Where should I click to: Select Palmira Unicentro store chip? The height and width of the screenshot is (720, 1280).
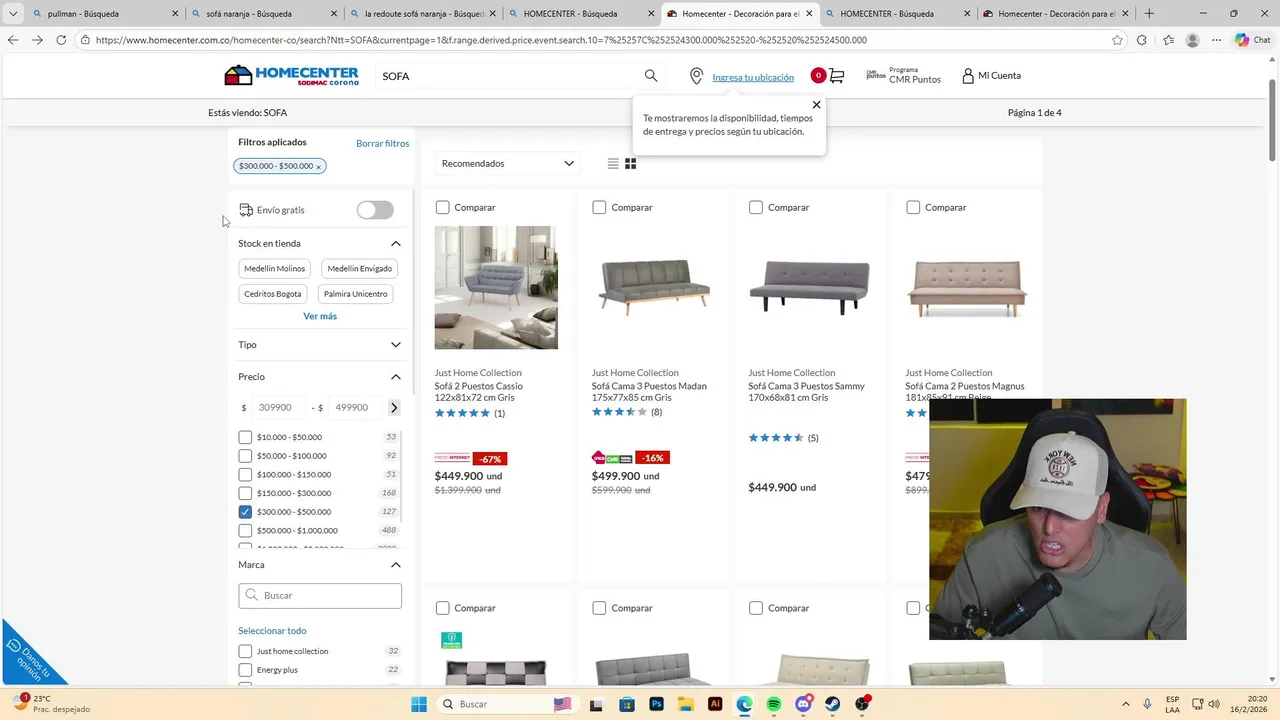(356, 294)
